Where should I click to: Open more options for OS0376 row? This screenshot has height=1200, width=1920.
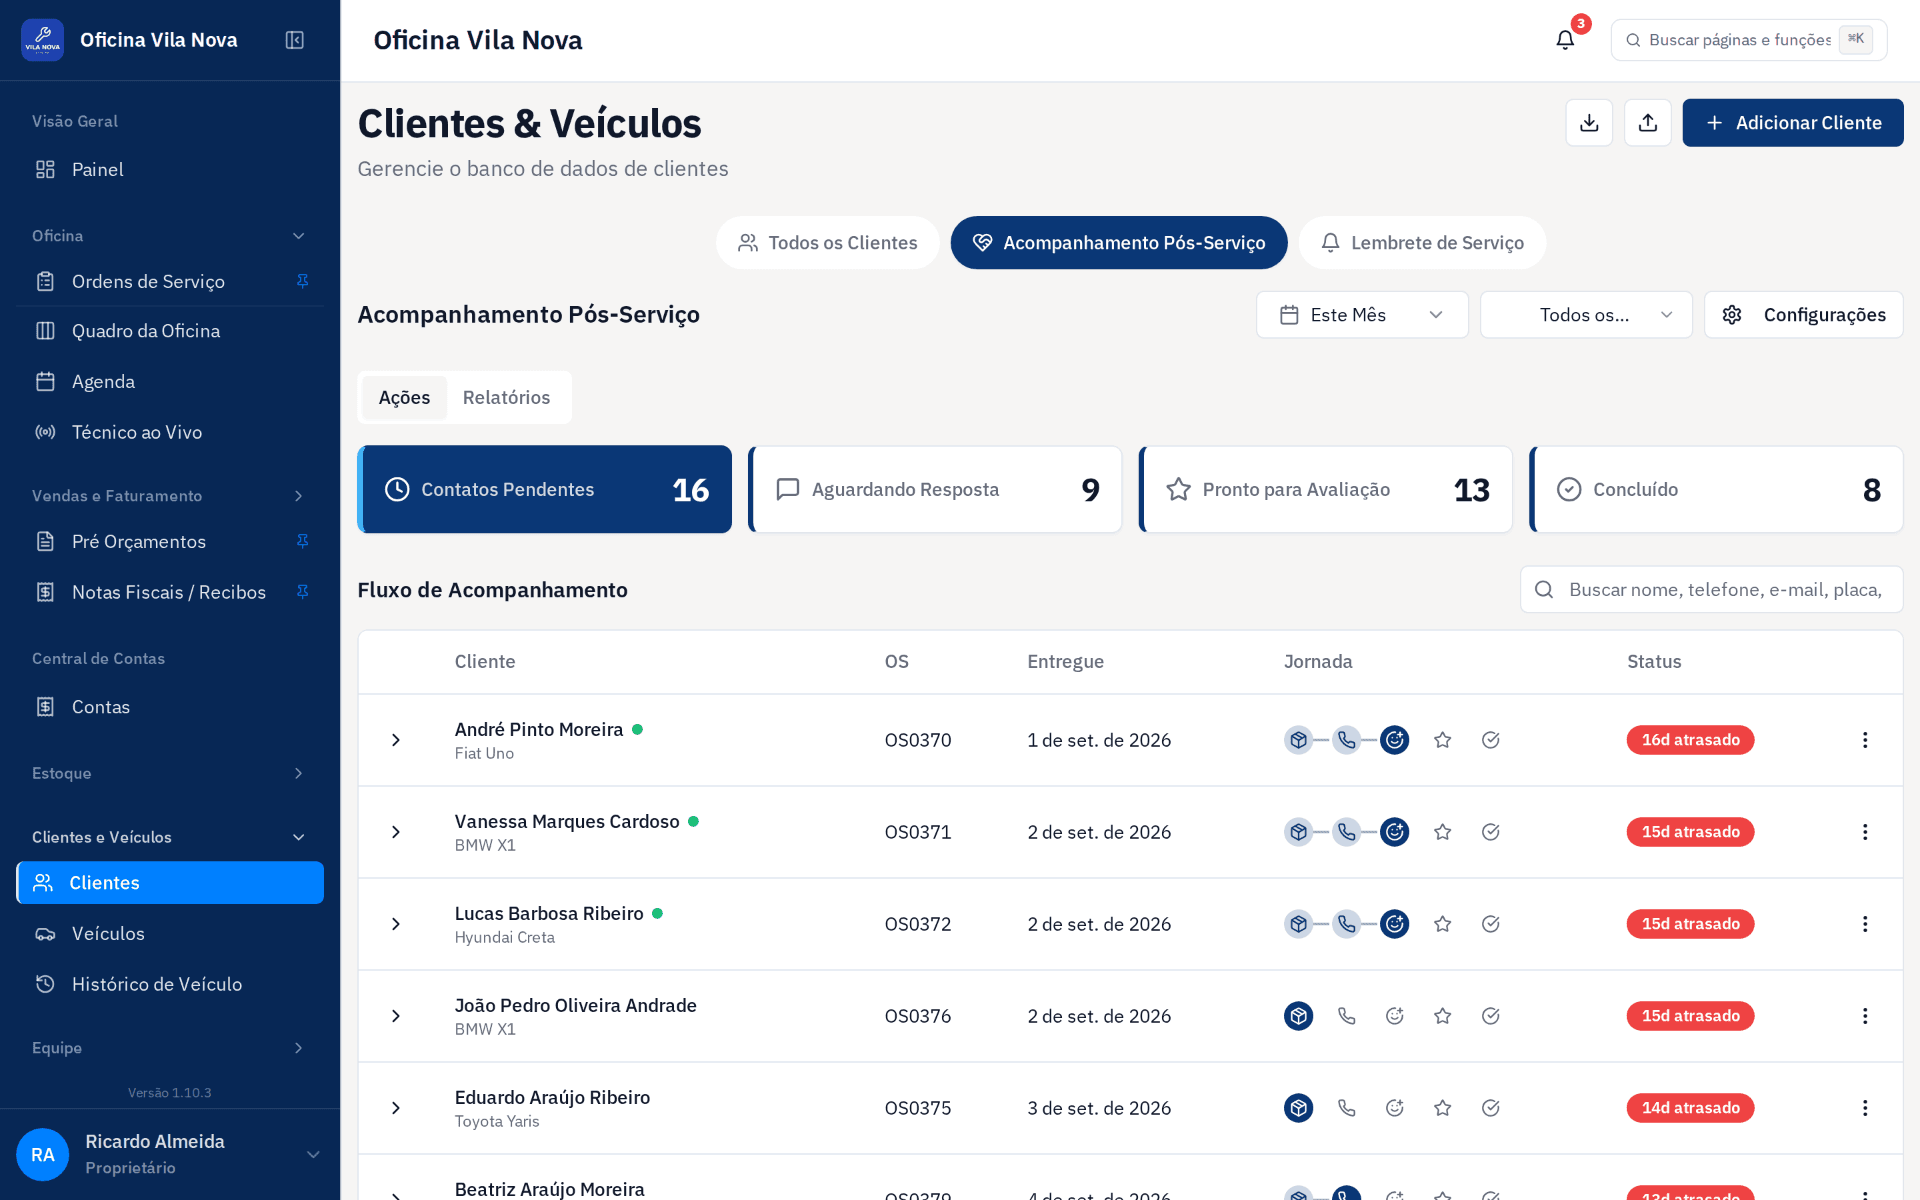pos(1865,1016)
